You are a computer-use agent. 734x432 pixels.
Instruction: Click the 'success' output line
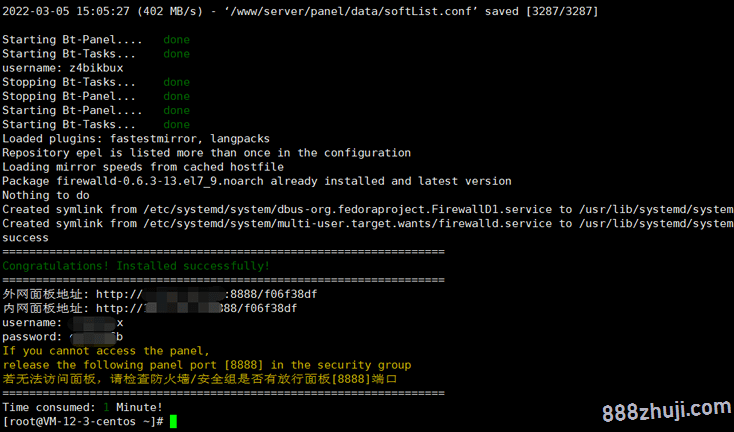pyautogui.click(x=25, y=238)
